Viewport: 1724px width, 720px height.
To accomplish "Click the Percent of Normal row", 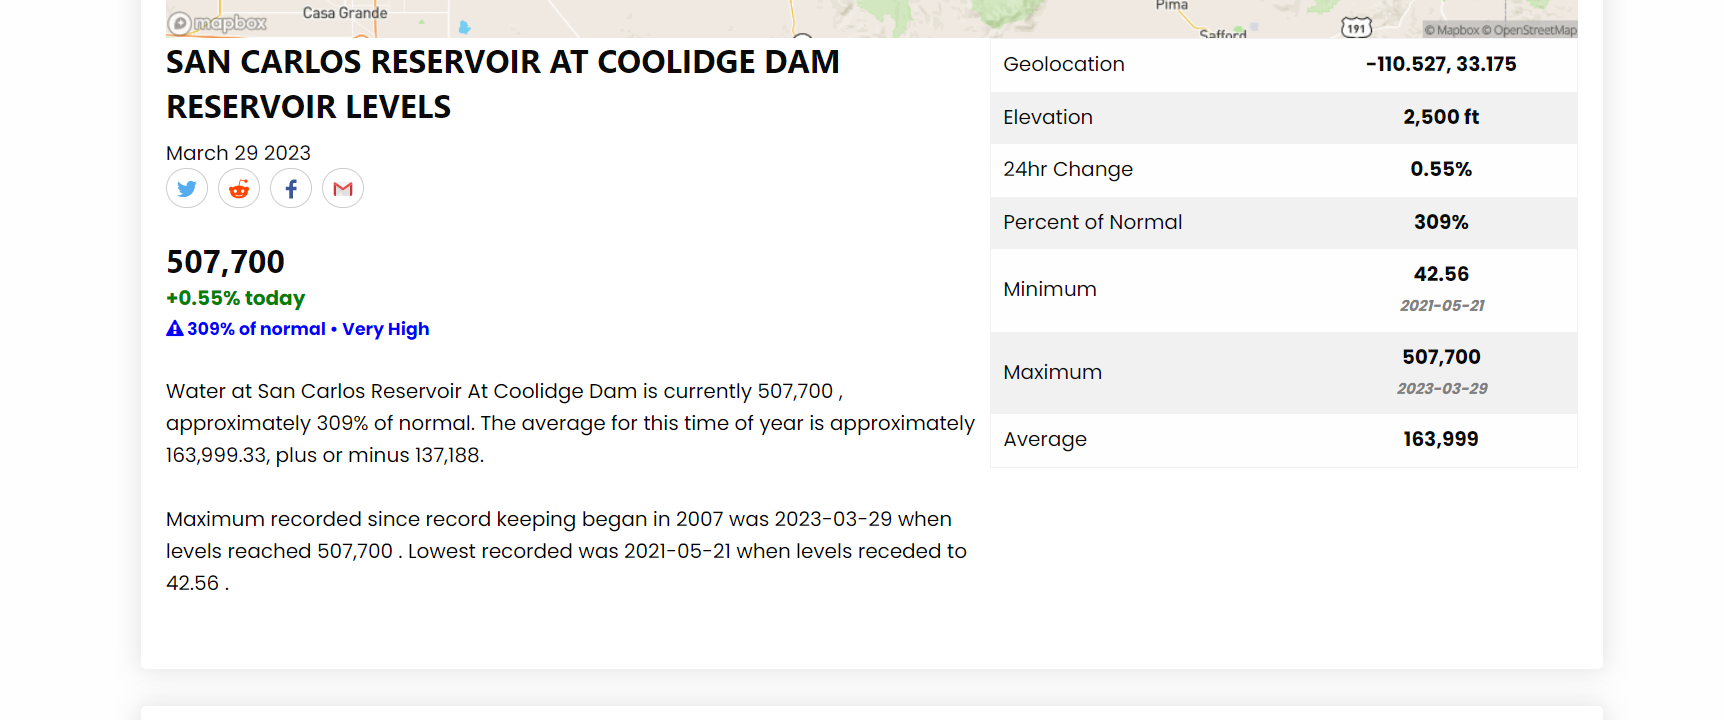I will pyautogui.click(x=1284, y=222).
